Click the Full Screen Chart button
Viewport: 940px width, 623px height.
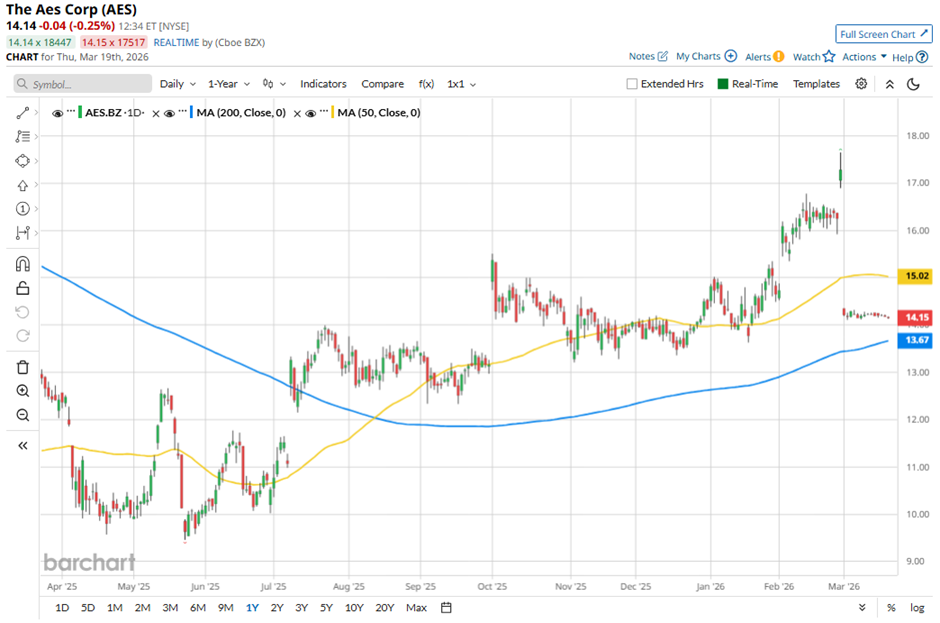point(884,34)
